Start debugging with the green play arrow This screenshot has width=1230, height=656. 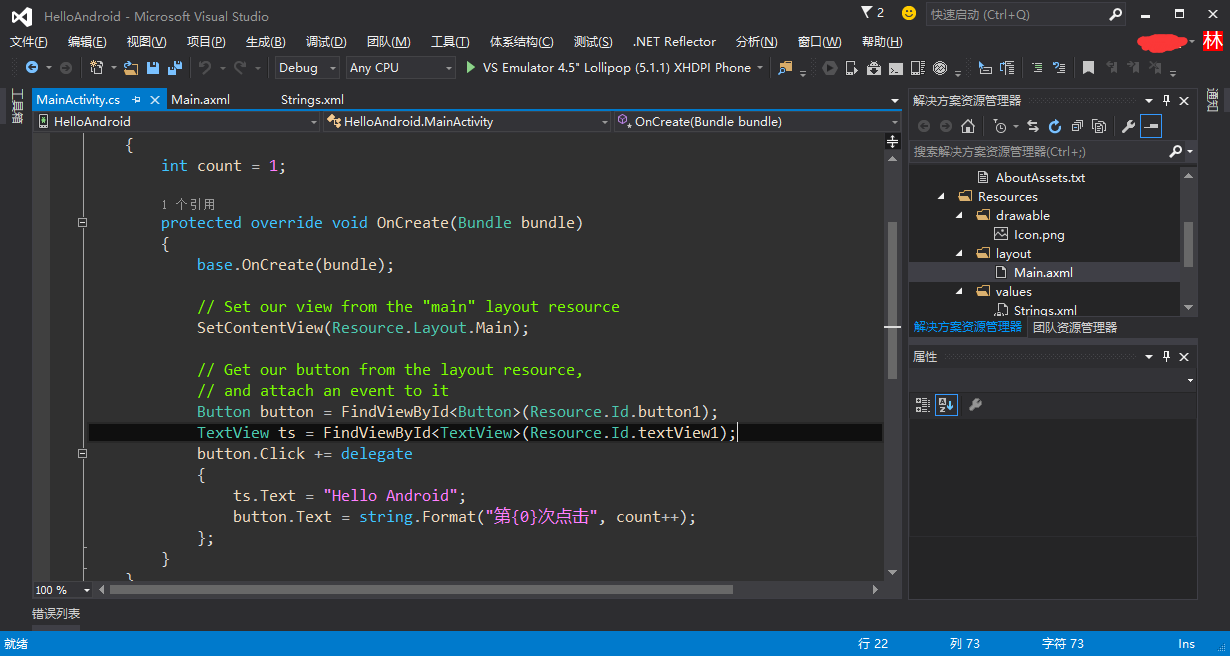point(472,68)
